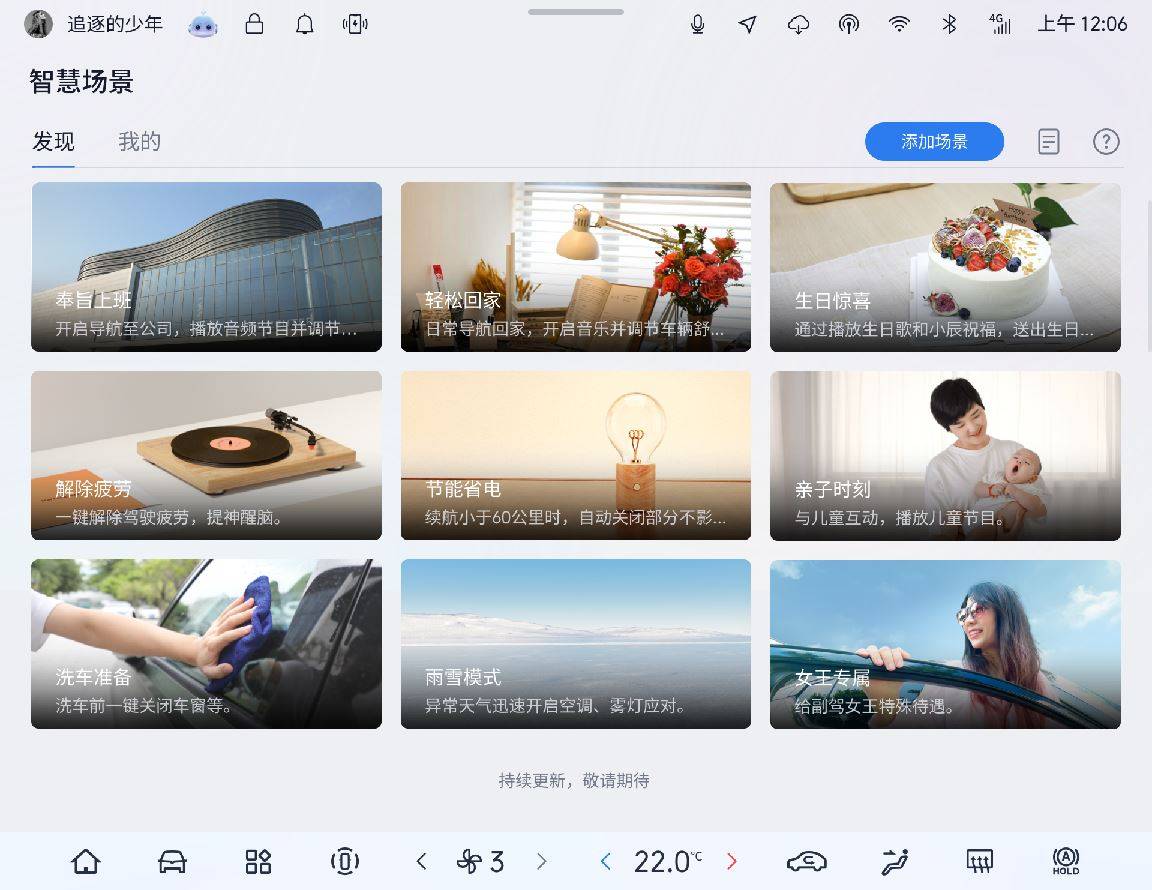Open the 洗车准备 scene card
1152x890 pixels.
(206, 643)
